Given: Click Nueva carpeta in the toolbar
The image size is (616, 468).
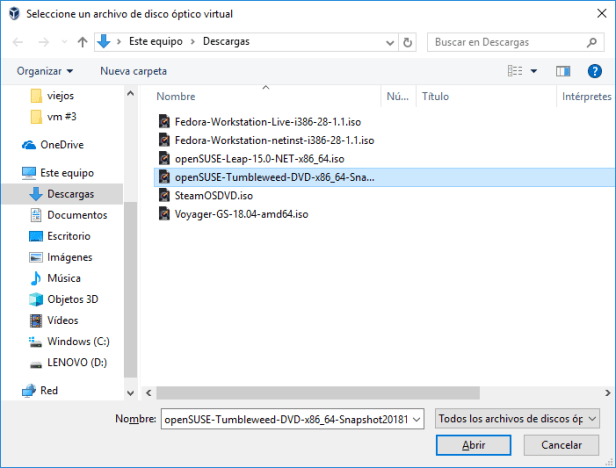Looking at the screenshot, I should [133, 71].
